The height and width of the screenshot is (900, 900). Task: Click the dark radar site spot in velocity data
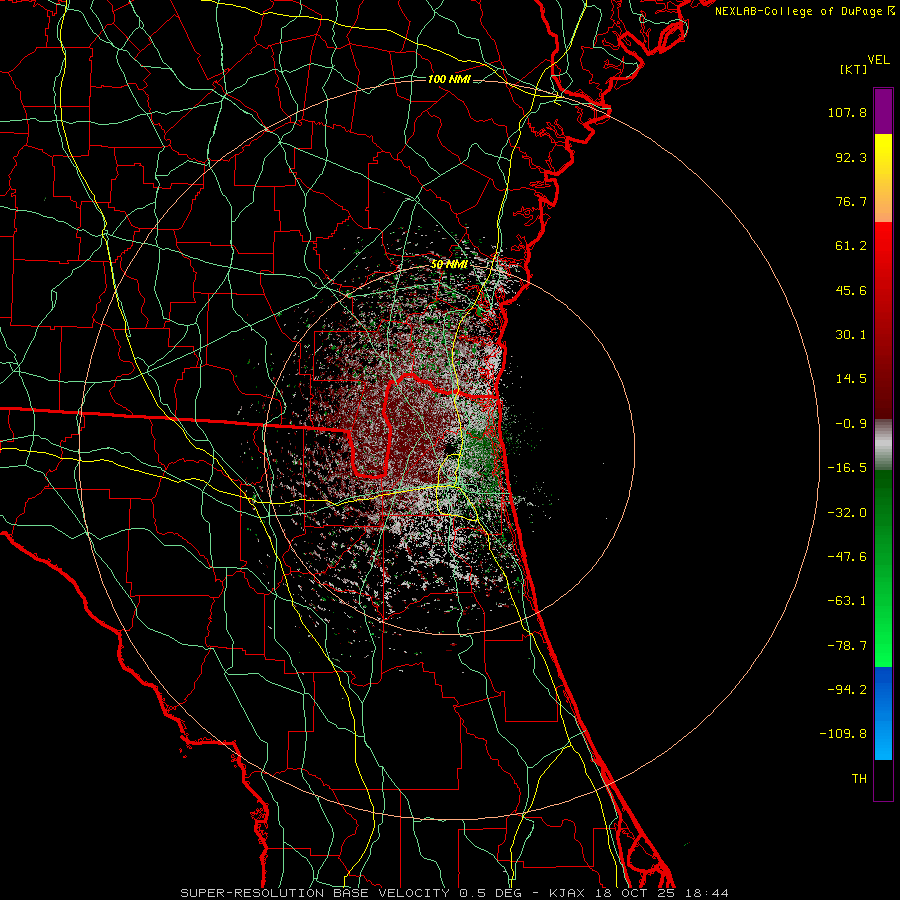pyautogui.click(x=451, y=447)
